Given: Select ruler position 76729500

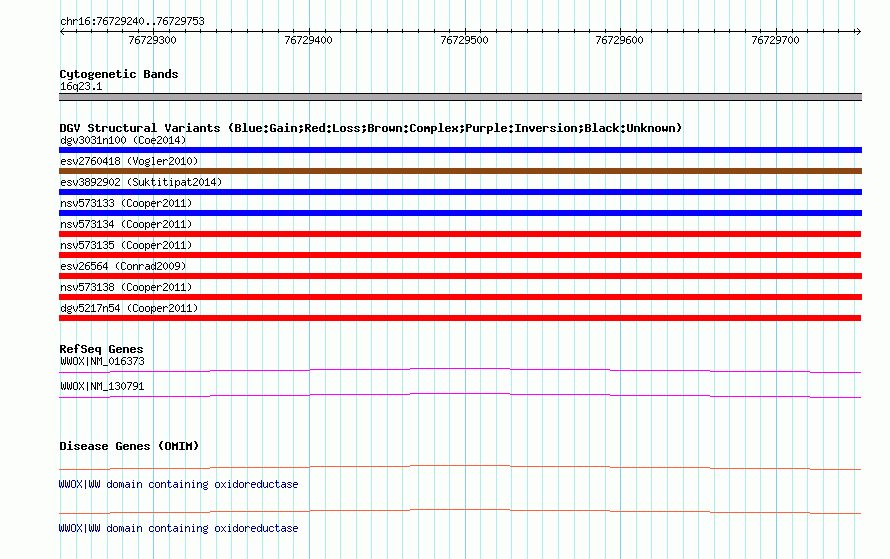Looking at the screenshot, I should click(464, 40).
